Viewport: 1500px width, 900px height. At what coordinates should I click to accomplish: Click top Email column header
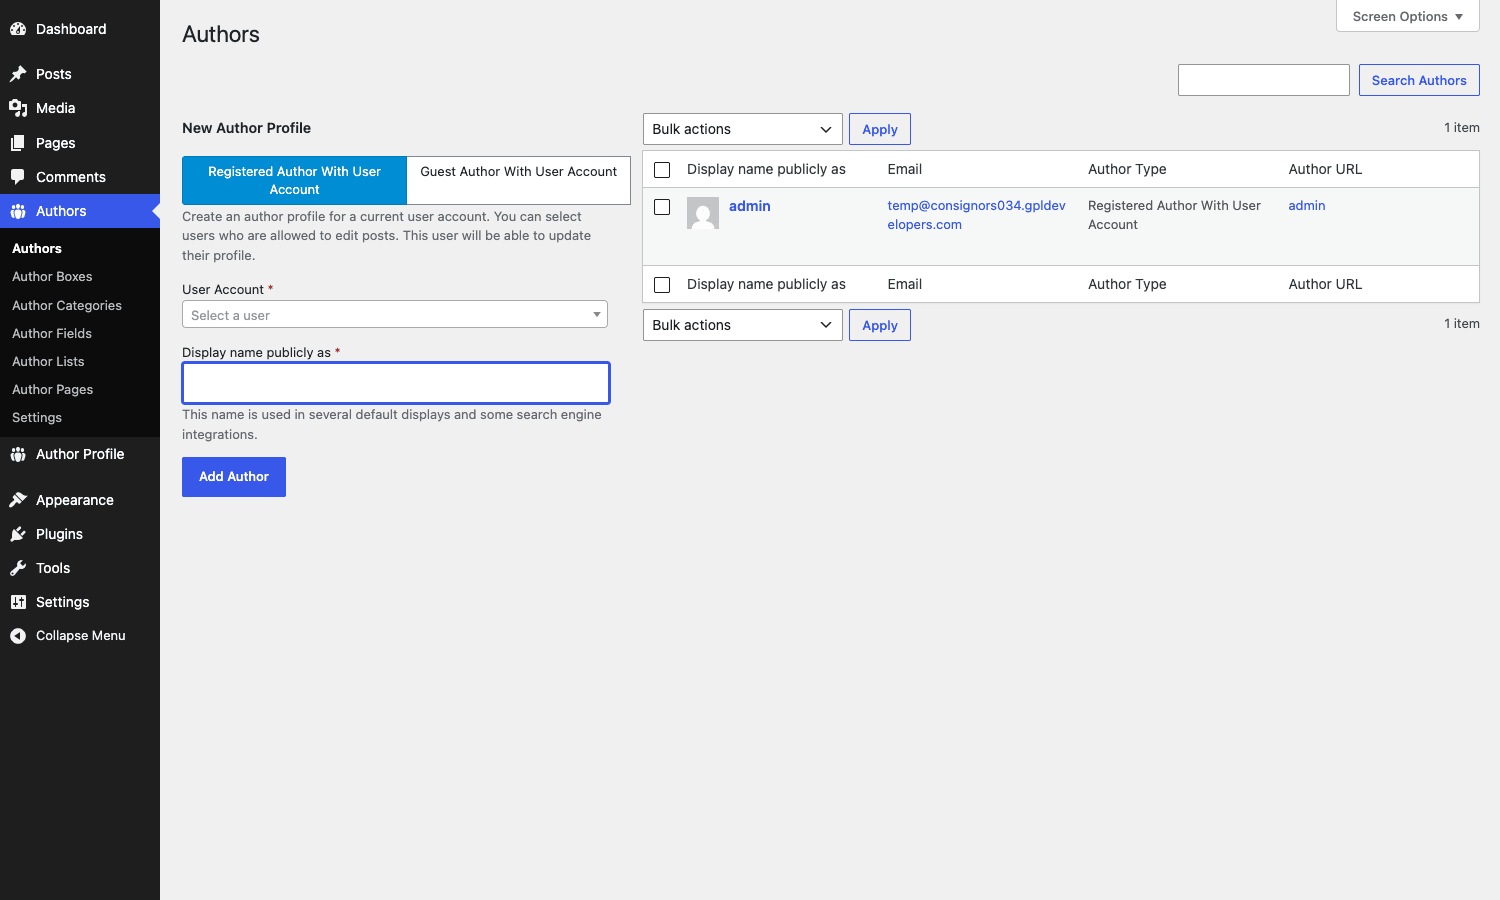coord(905,170)
